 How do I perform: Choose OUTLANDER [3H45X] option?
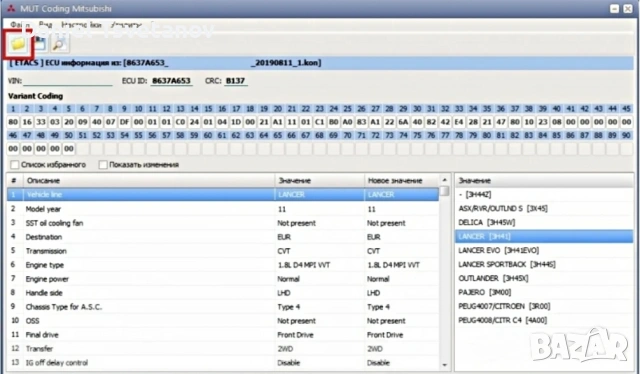point(544,278)
